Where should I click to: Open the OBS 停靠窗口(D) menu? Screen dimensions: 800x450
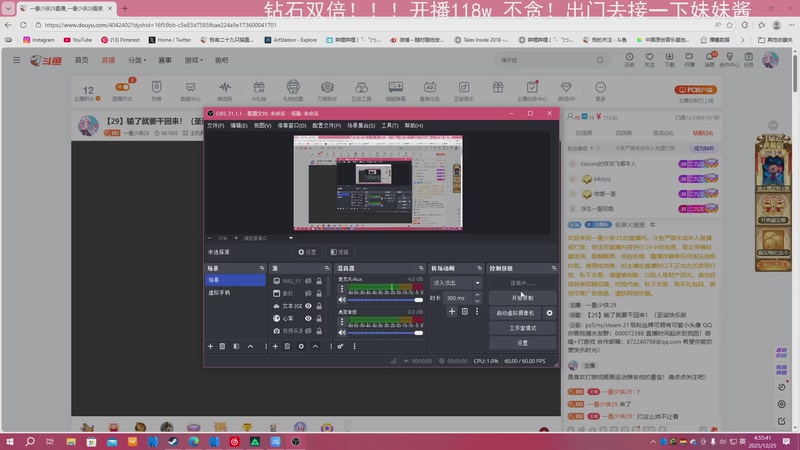pyautogui.click(x=292, y=126)
